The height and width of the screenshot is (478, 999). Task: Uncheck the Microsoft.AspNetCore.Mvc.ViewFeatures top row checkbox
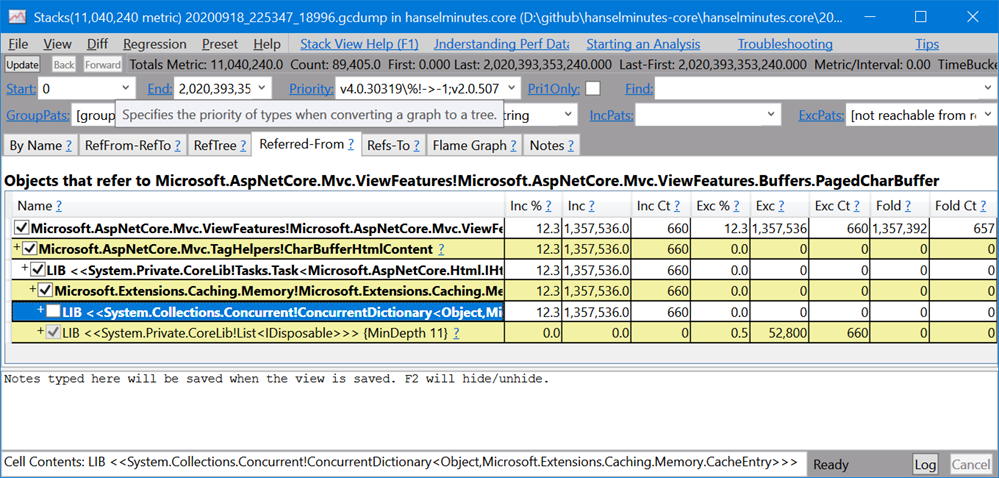point(22,228)
